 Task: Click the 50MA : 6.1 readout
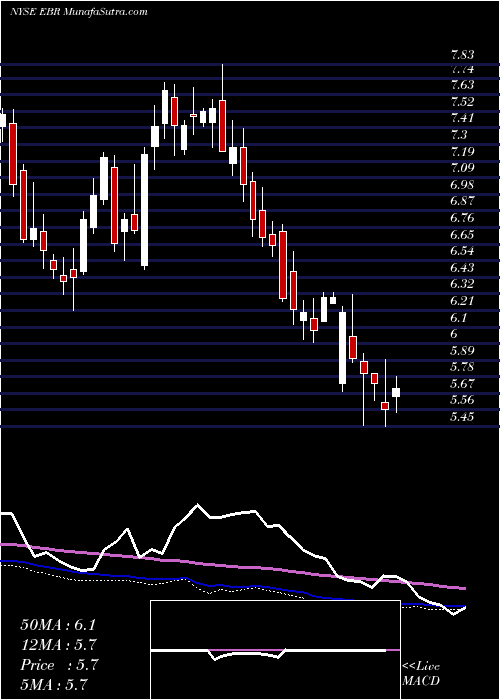point(58,625)
